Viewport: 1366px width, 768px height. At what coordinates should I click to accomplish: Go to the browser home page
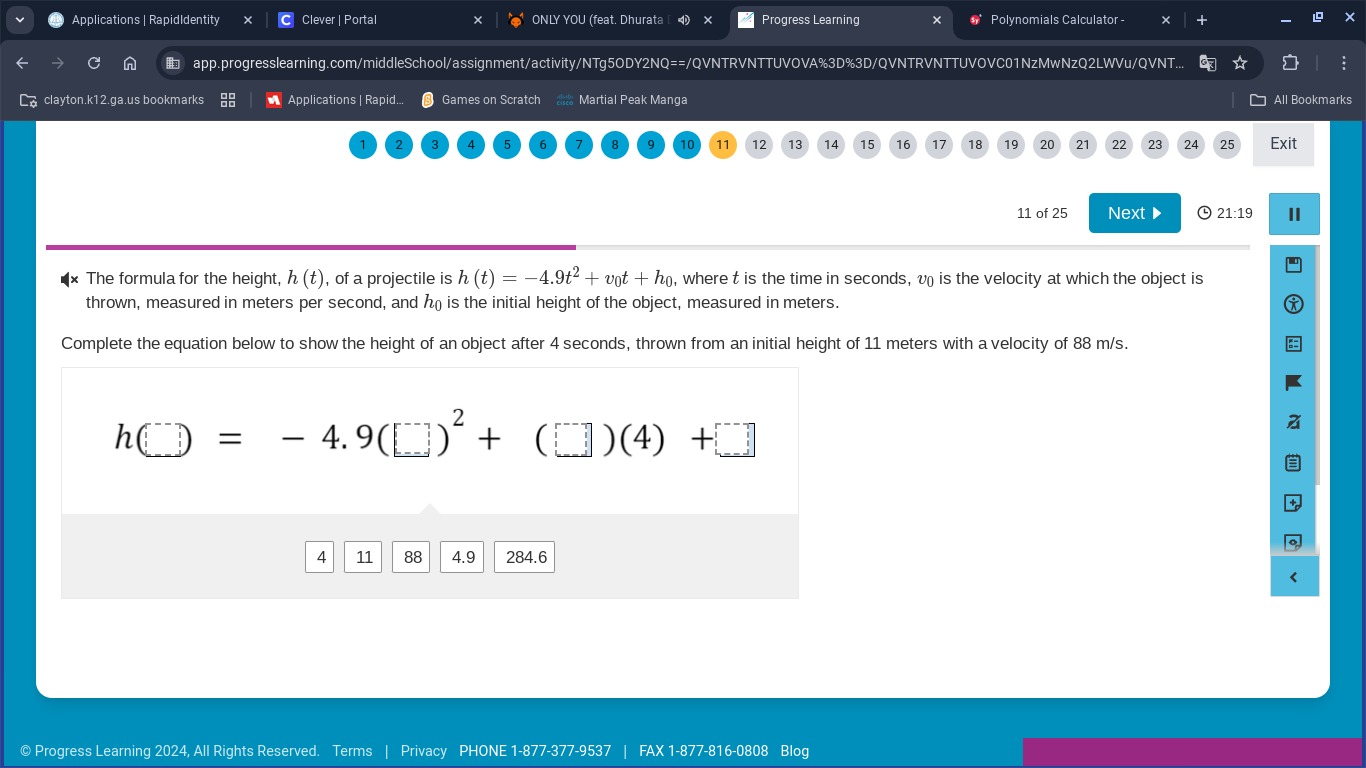coord(130,63)
